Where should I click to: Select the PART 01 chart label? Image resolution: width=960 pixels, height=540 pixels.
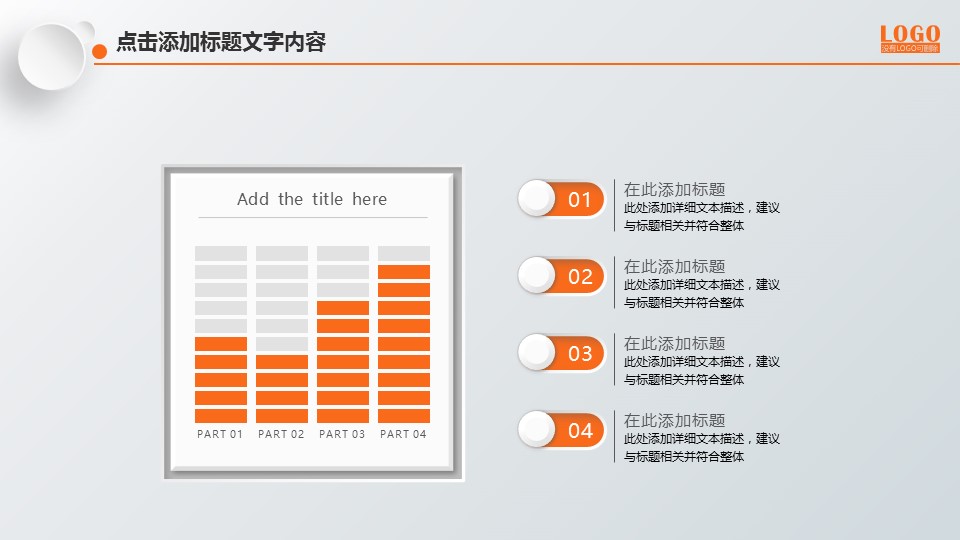[220, 434]
